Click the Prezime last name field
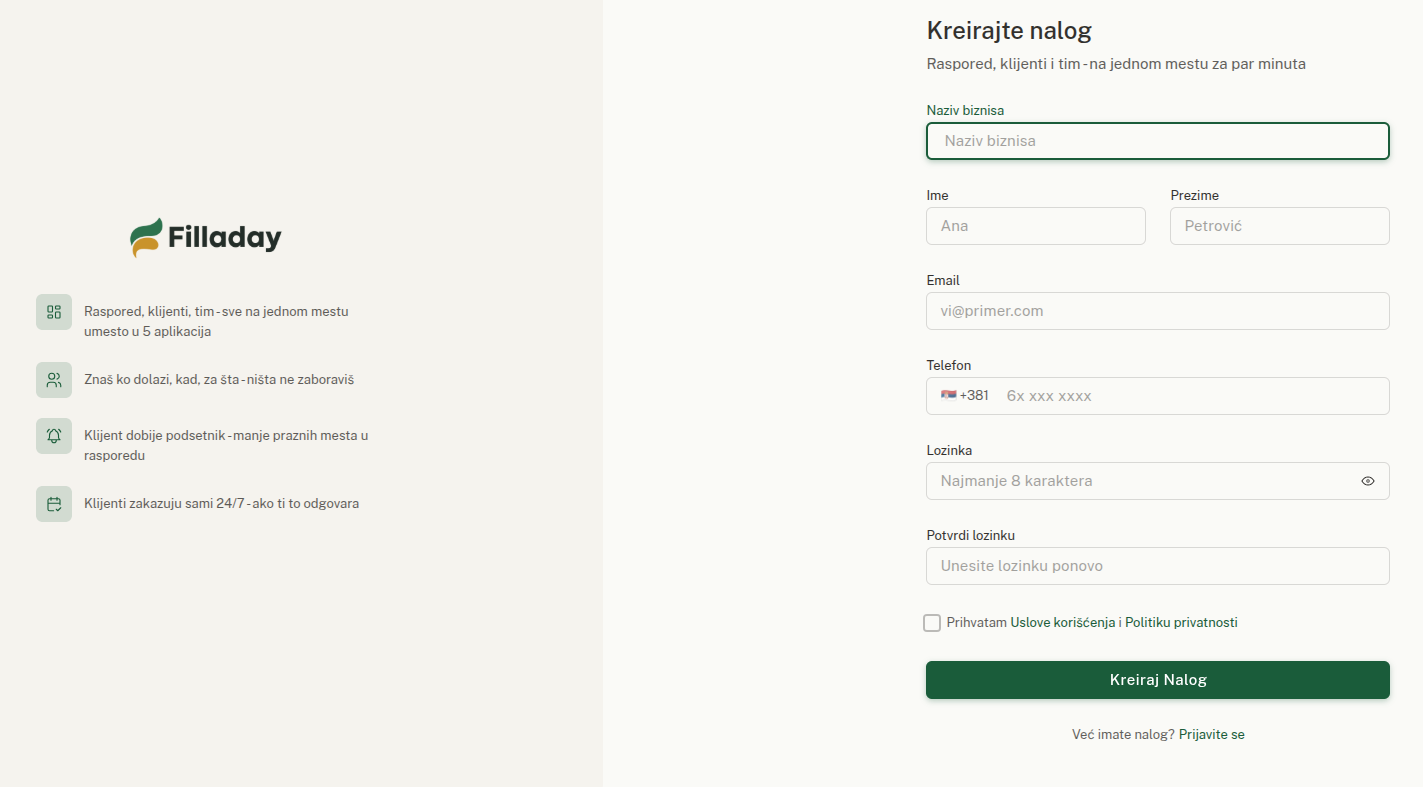This screenshot has height=787, width=1423. [x=1279, y=226]
